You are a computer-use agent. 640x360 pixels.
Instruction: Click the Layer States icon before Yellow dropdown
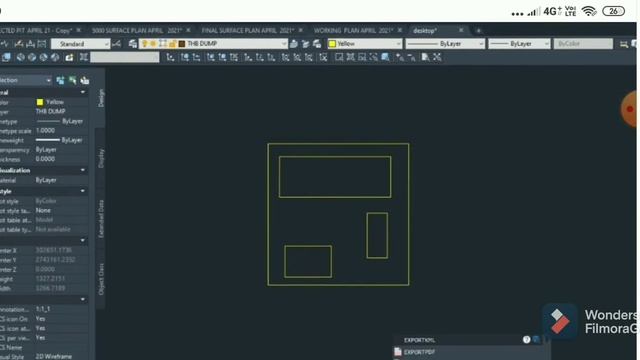pyautogui.click(x=317, y=44)
